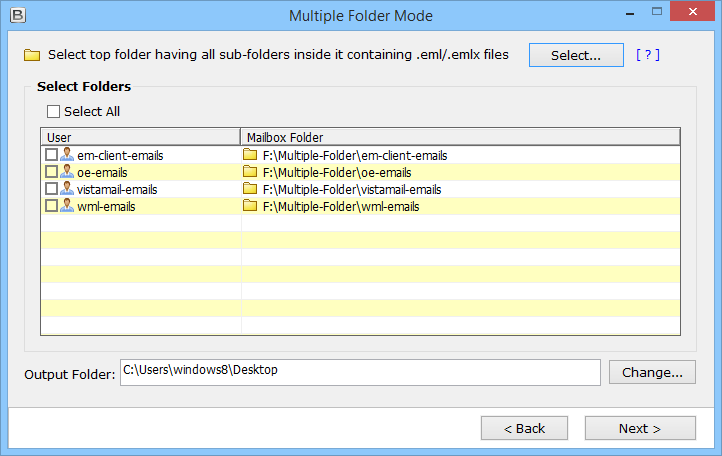This screenshot has width=722, height=456.
Task: Click the folder icon beside top-folder instruction
Action: (x=32, y=55)
